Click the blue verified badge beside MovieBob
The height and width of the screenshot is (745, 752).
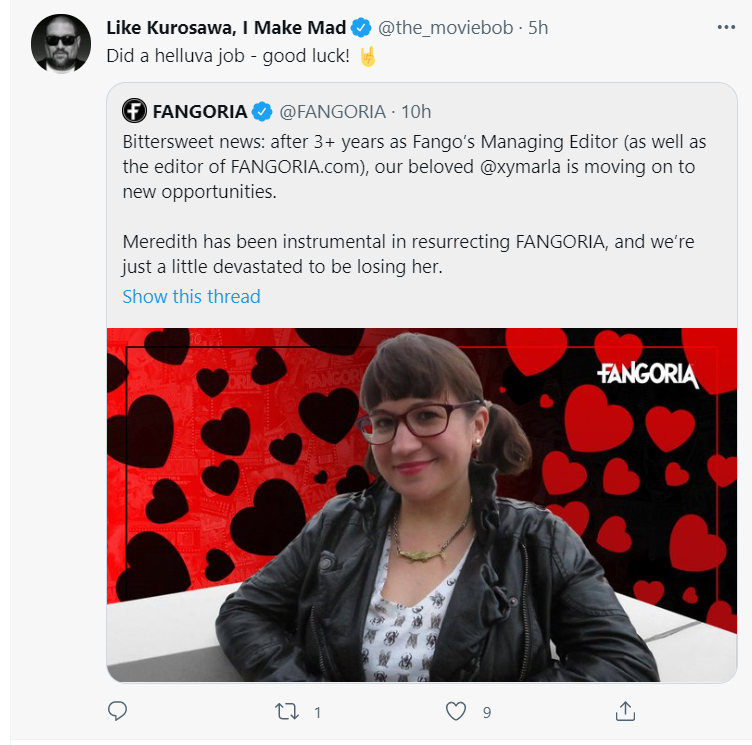tap(361, 27)
